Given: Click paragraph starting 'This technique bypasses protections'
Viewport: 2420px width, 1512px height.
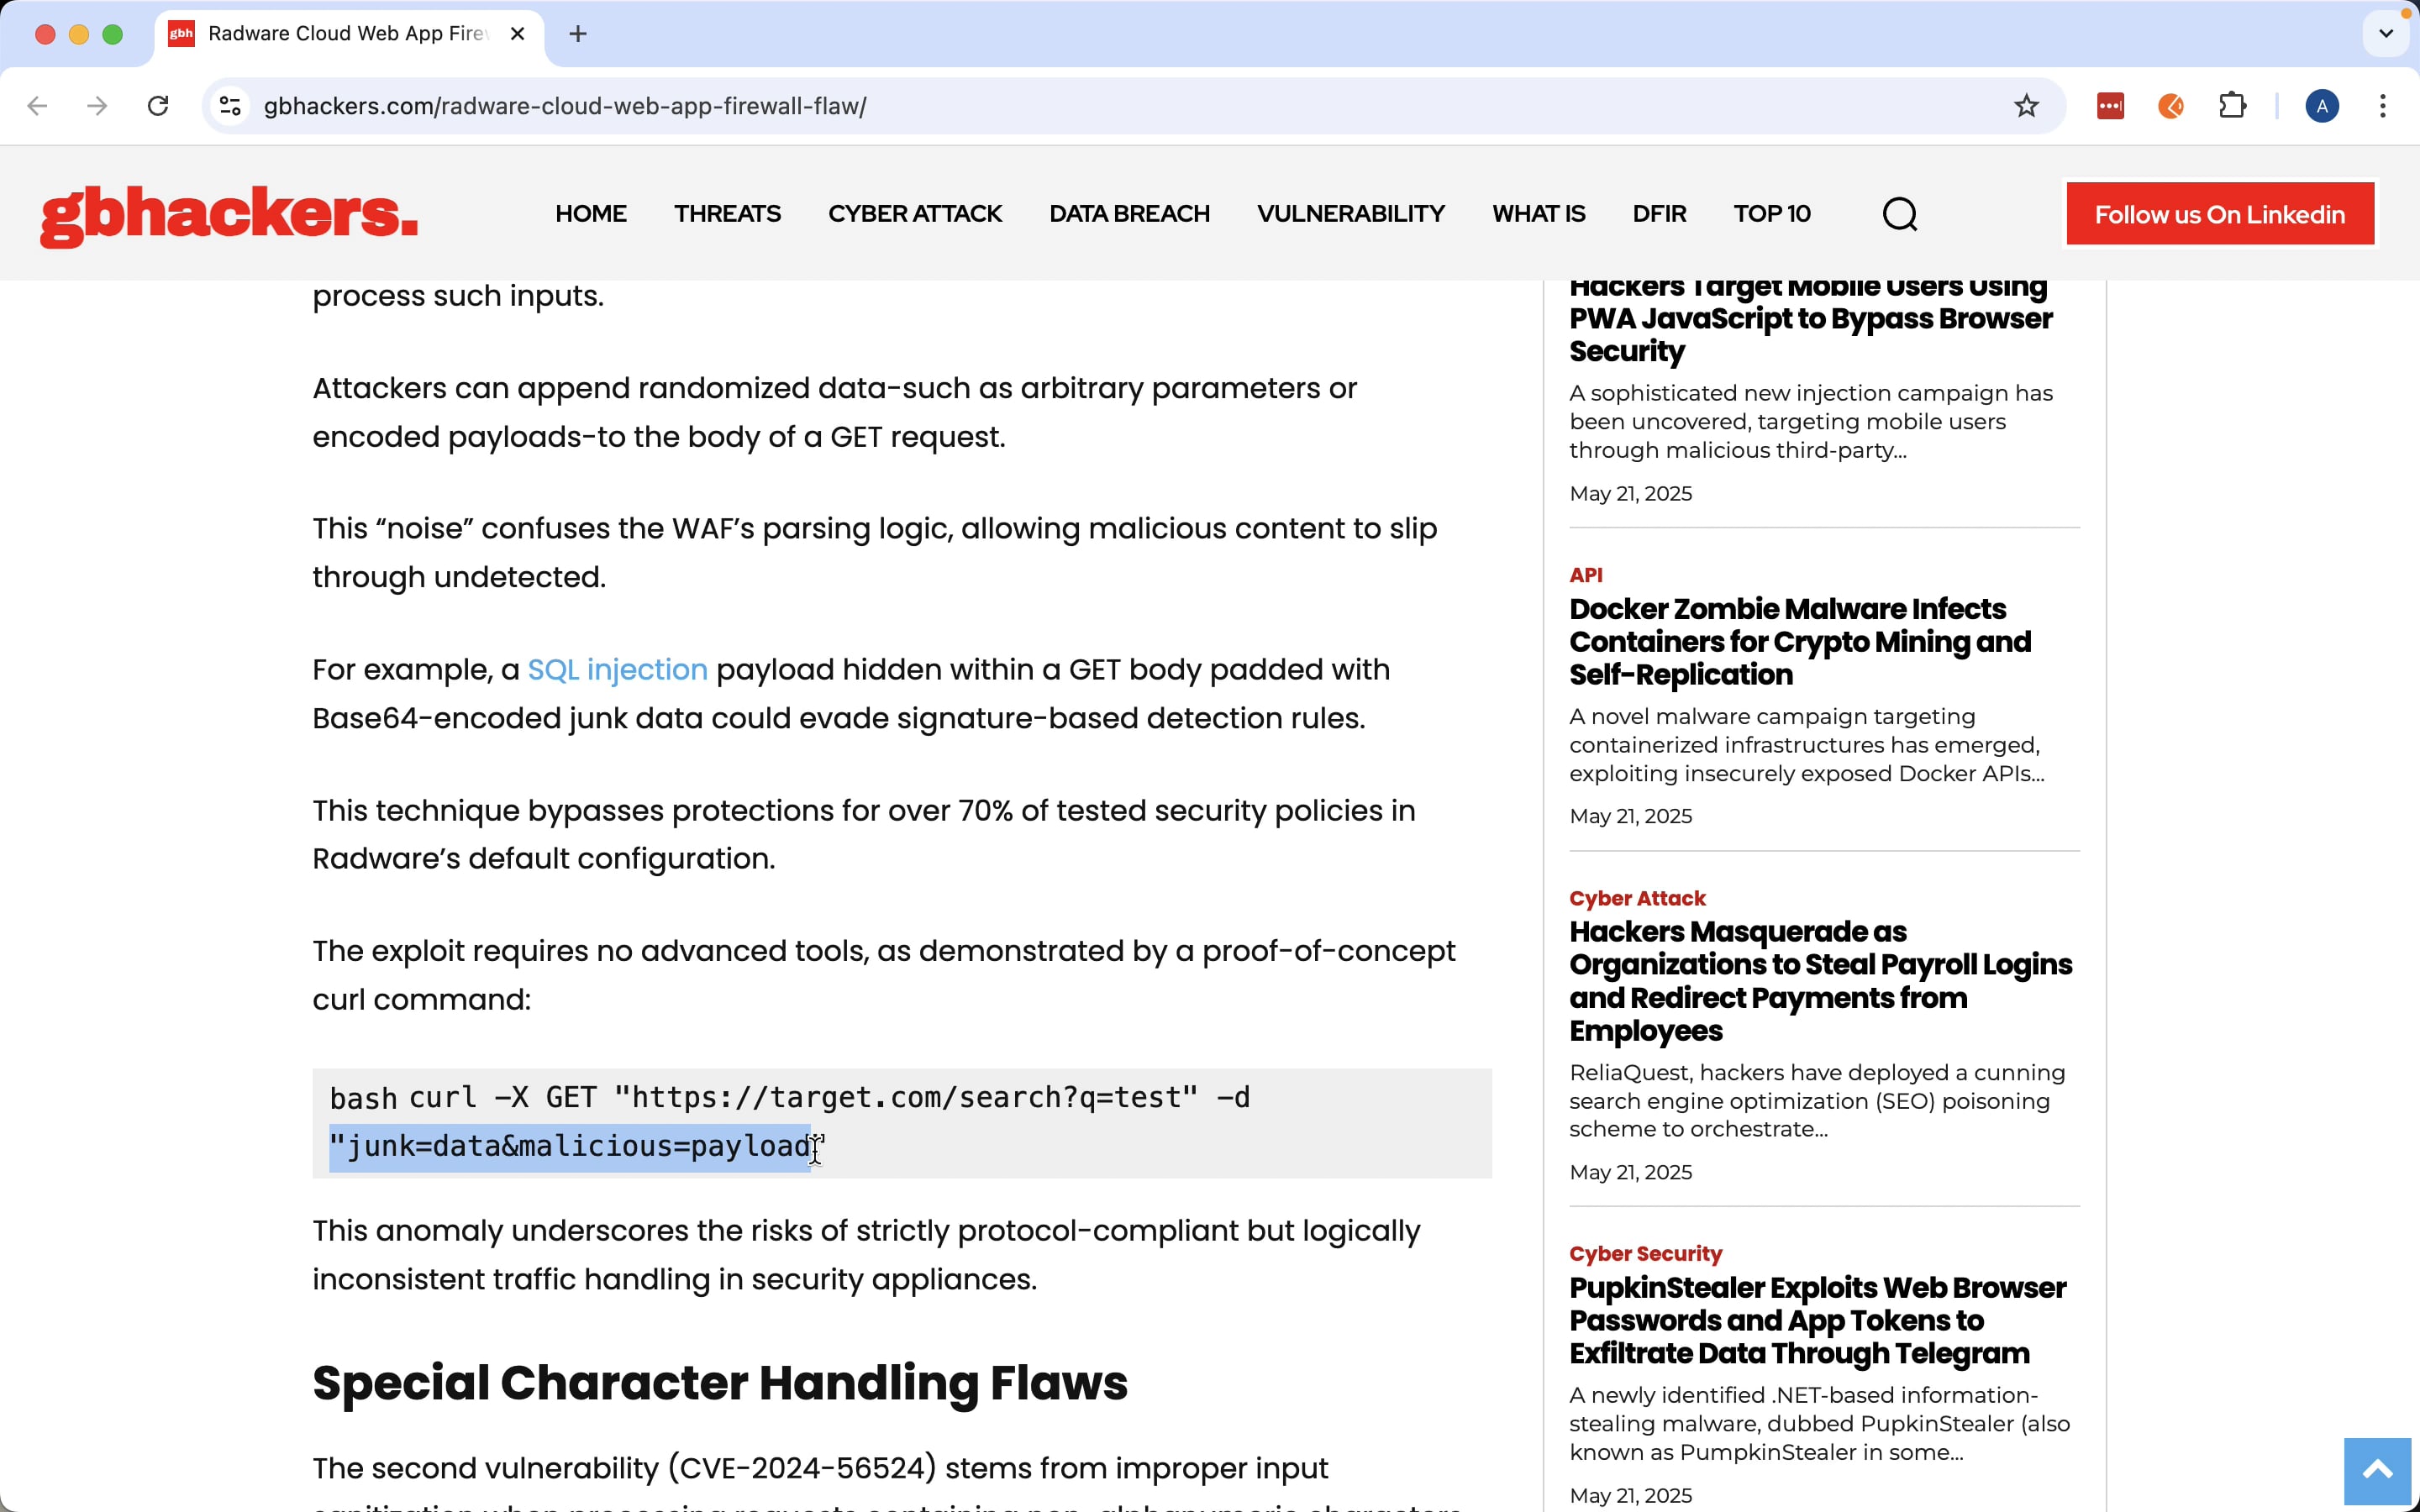Looking at the screenshot, I should coord(864,834).
